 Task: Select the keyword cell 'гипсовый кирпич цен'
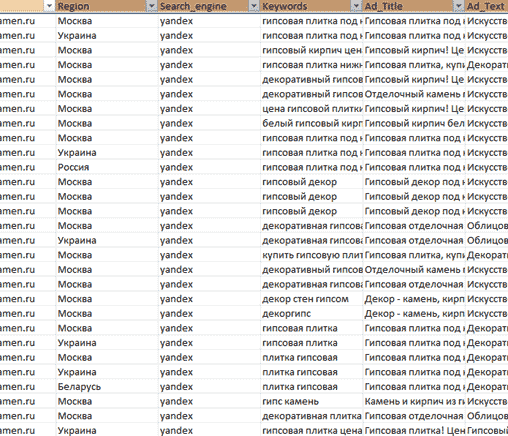311,50
